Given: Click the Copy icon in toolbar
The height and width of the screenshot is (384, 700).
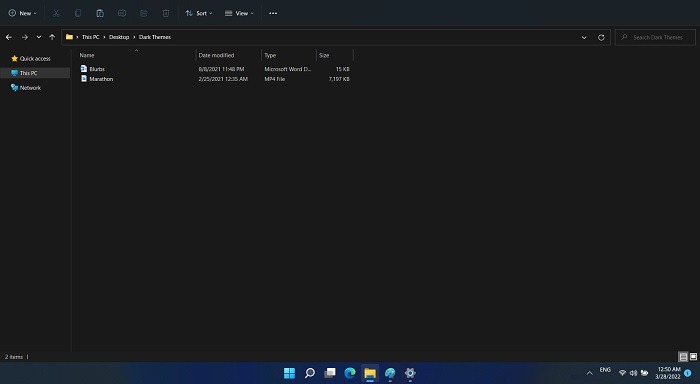Looking at the screenshot, I should coord(78,13).
